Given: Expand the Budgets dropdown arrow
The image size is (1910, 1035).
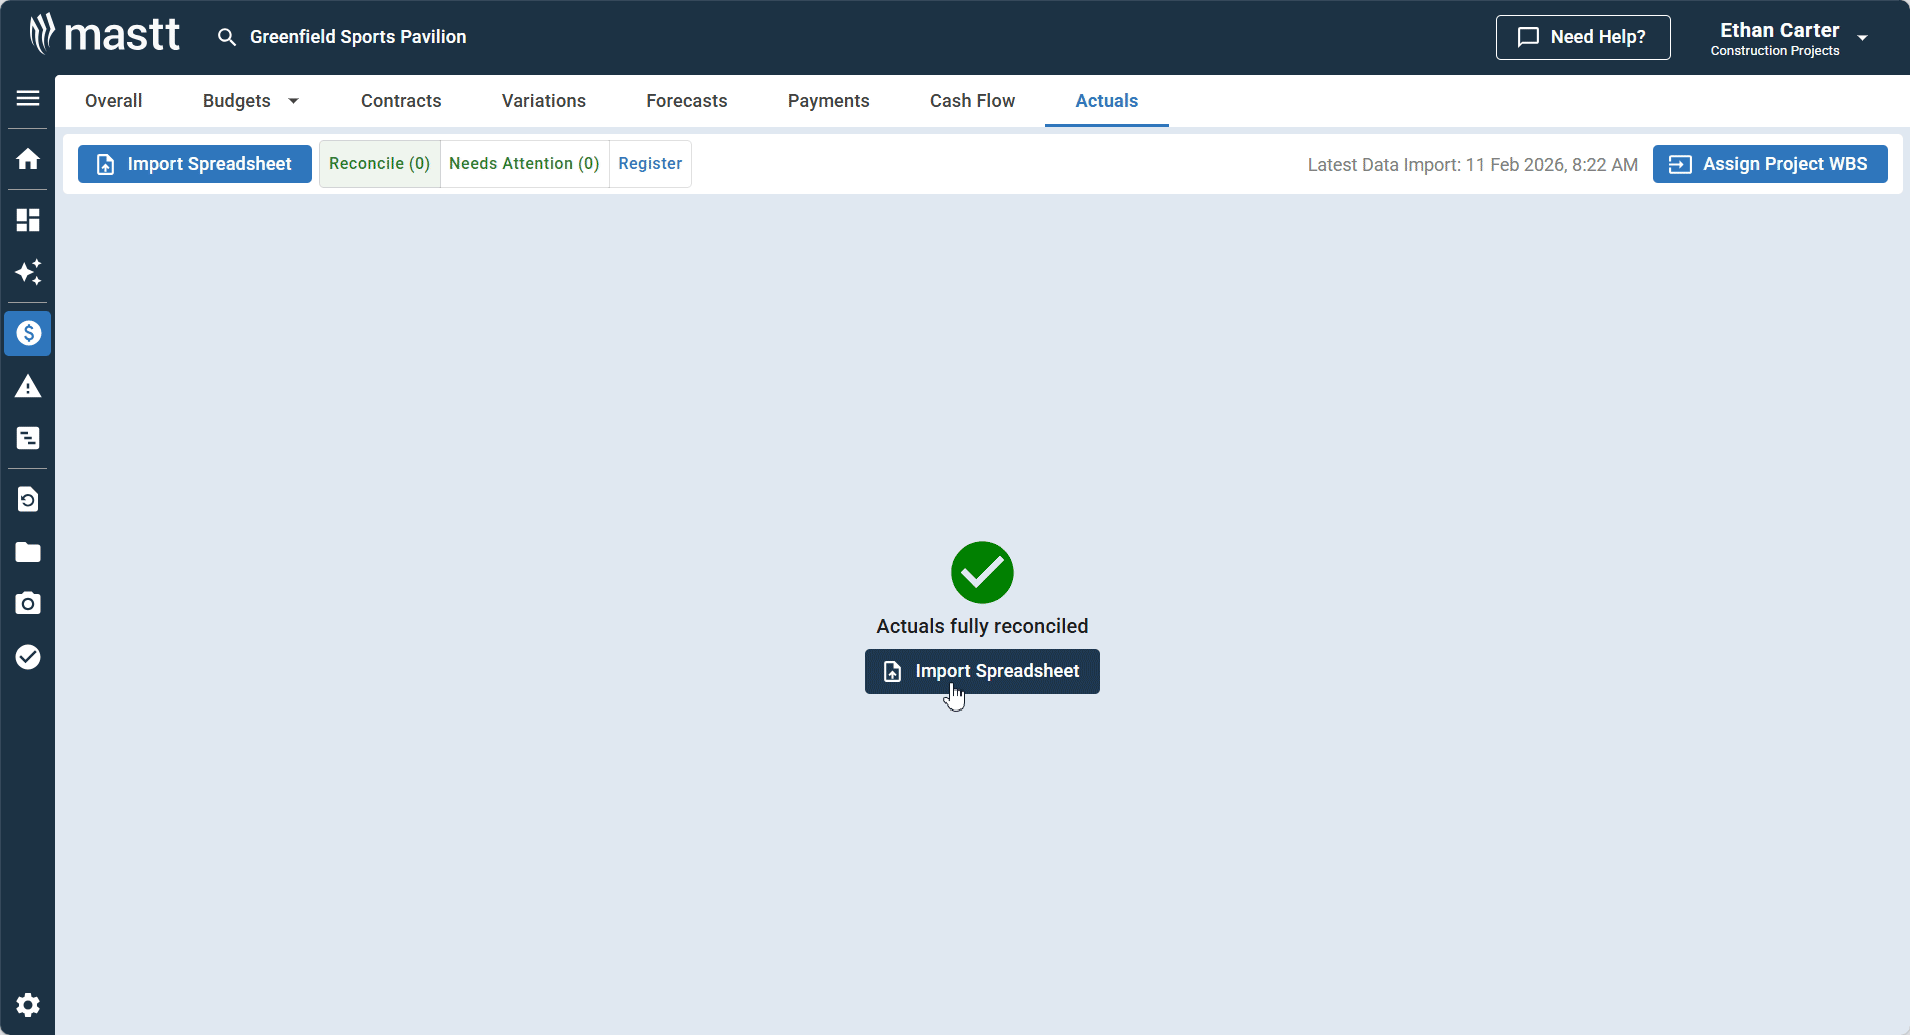Looking at the screenshot, I should 293,101.
